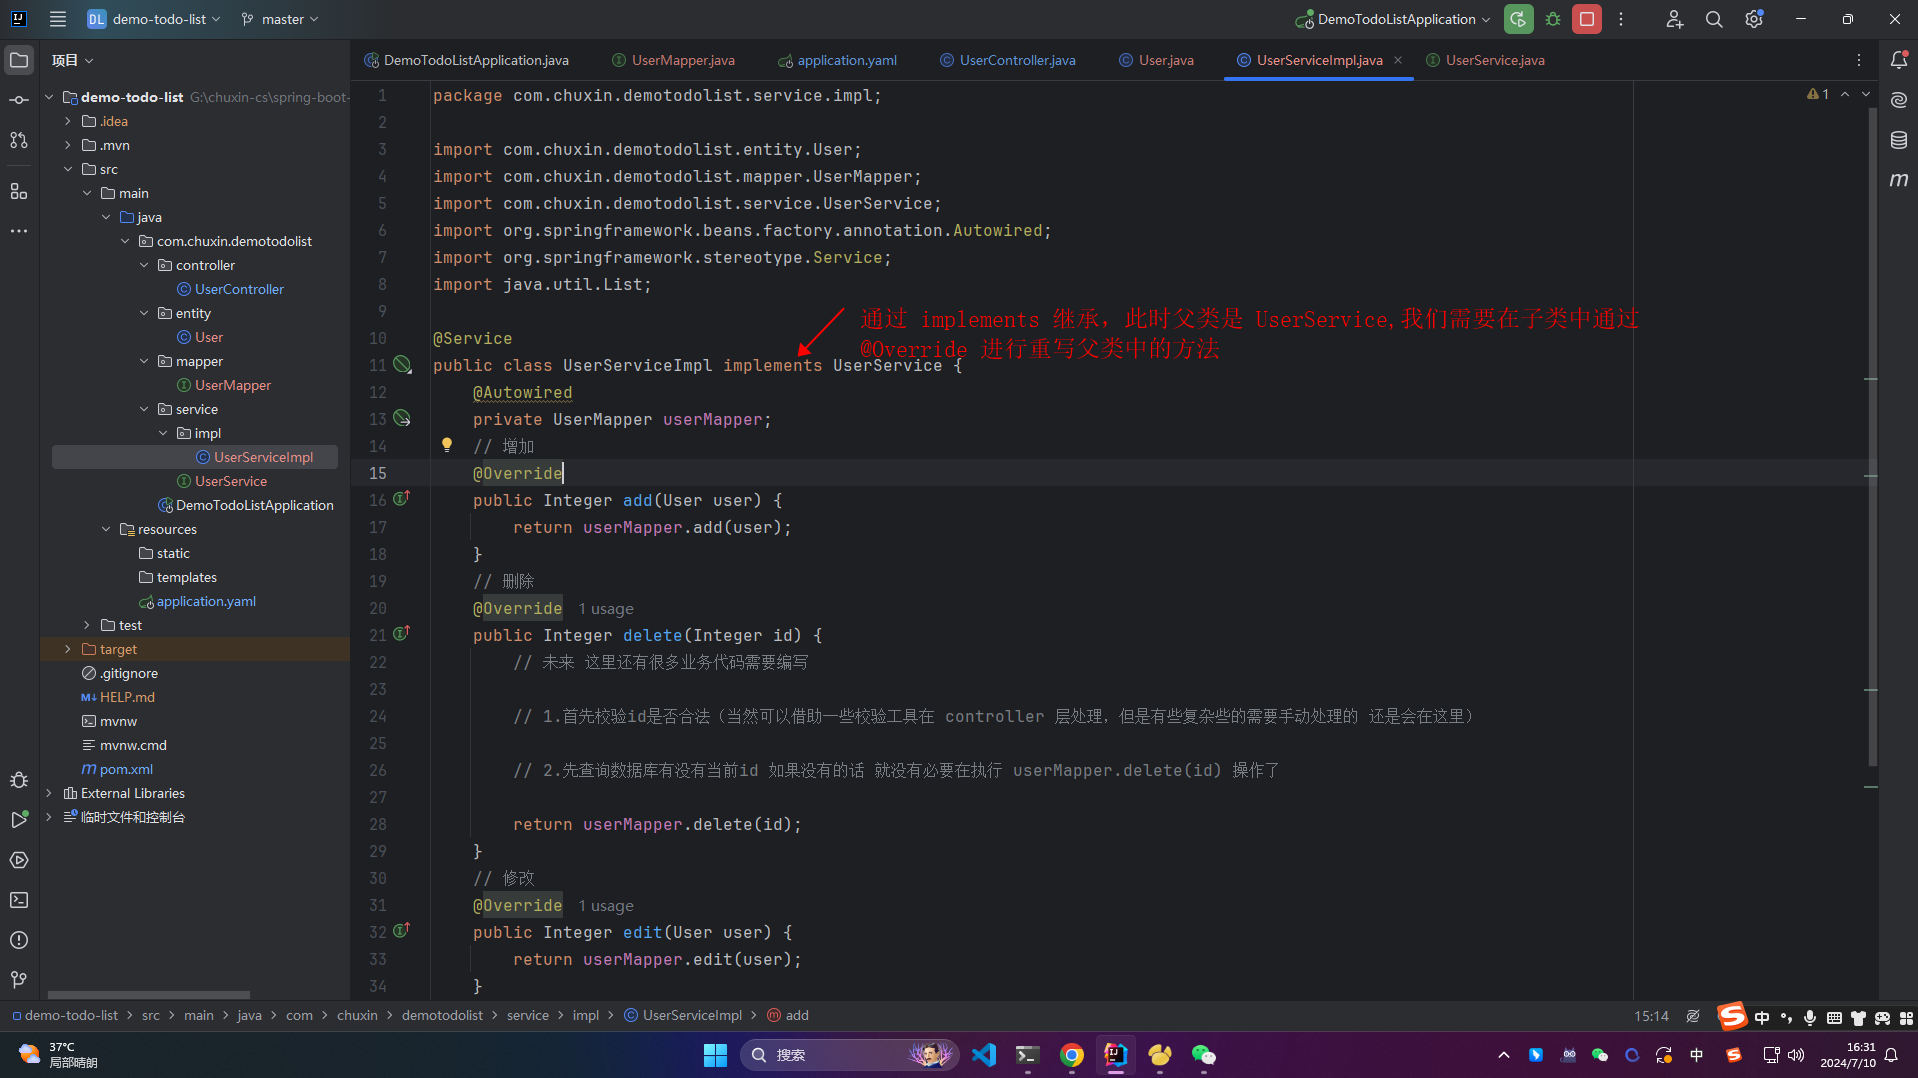
Task: Switch to UserMapper.java tab
Action: click(x=673, y=60)
